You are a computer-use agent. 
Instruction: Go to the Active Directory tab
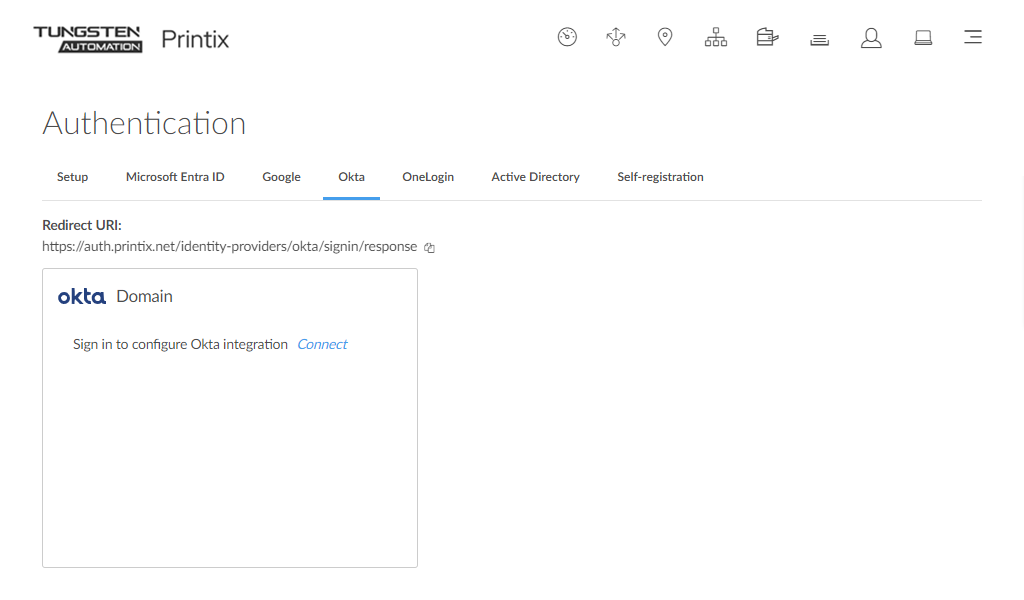pyautogui.click(x=535, y=177)
